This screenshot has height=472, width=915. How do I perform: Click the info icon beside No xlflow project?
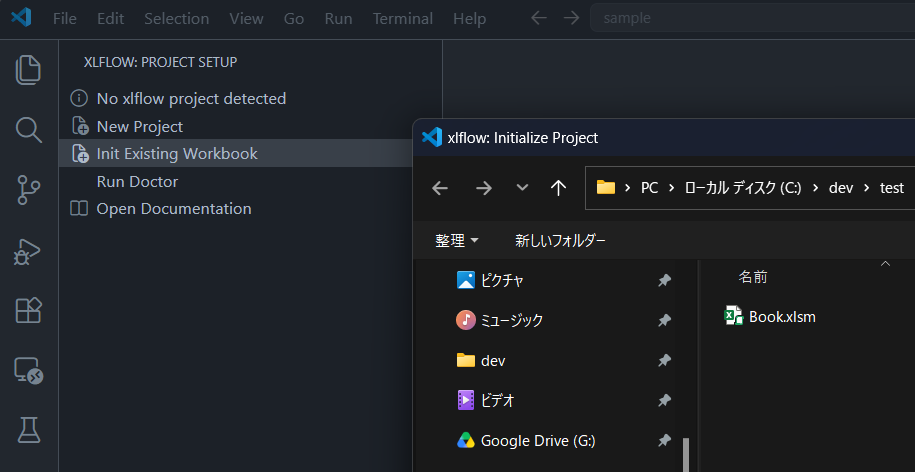point(79,98)
